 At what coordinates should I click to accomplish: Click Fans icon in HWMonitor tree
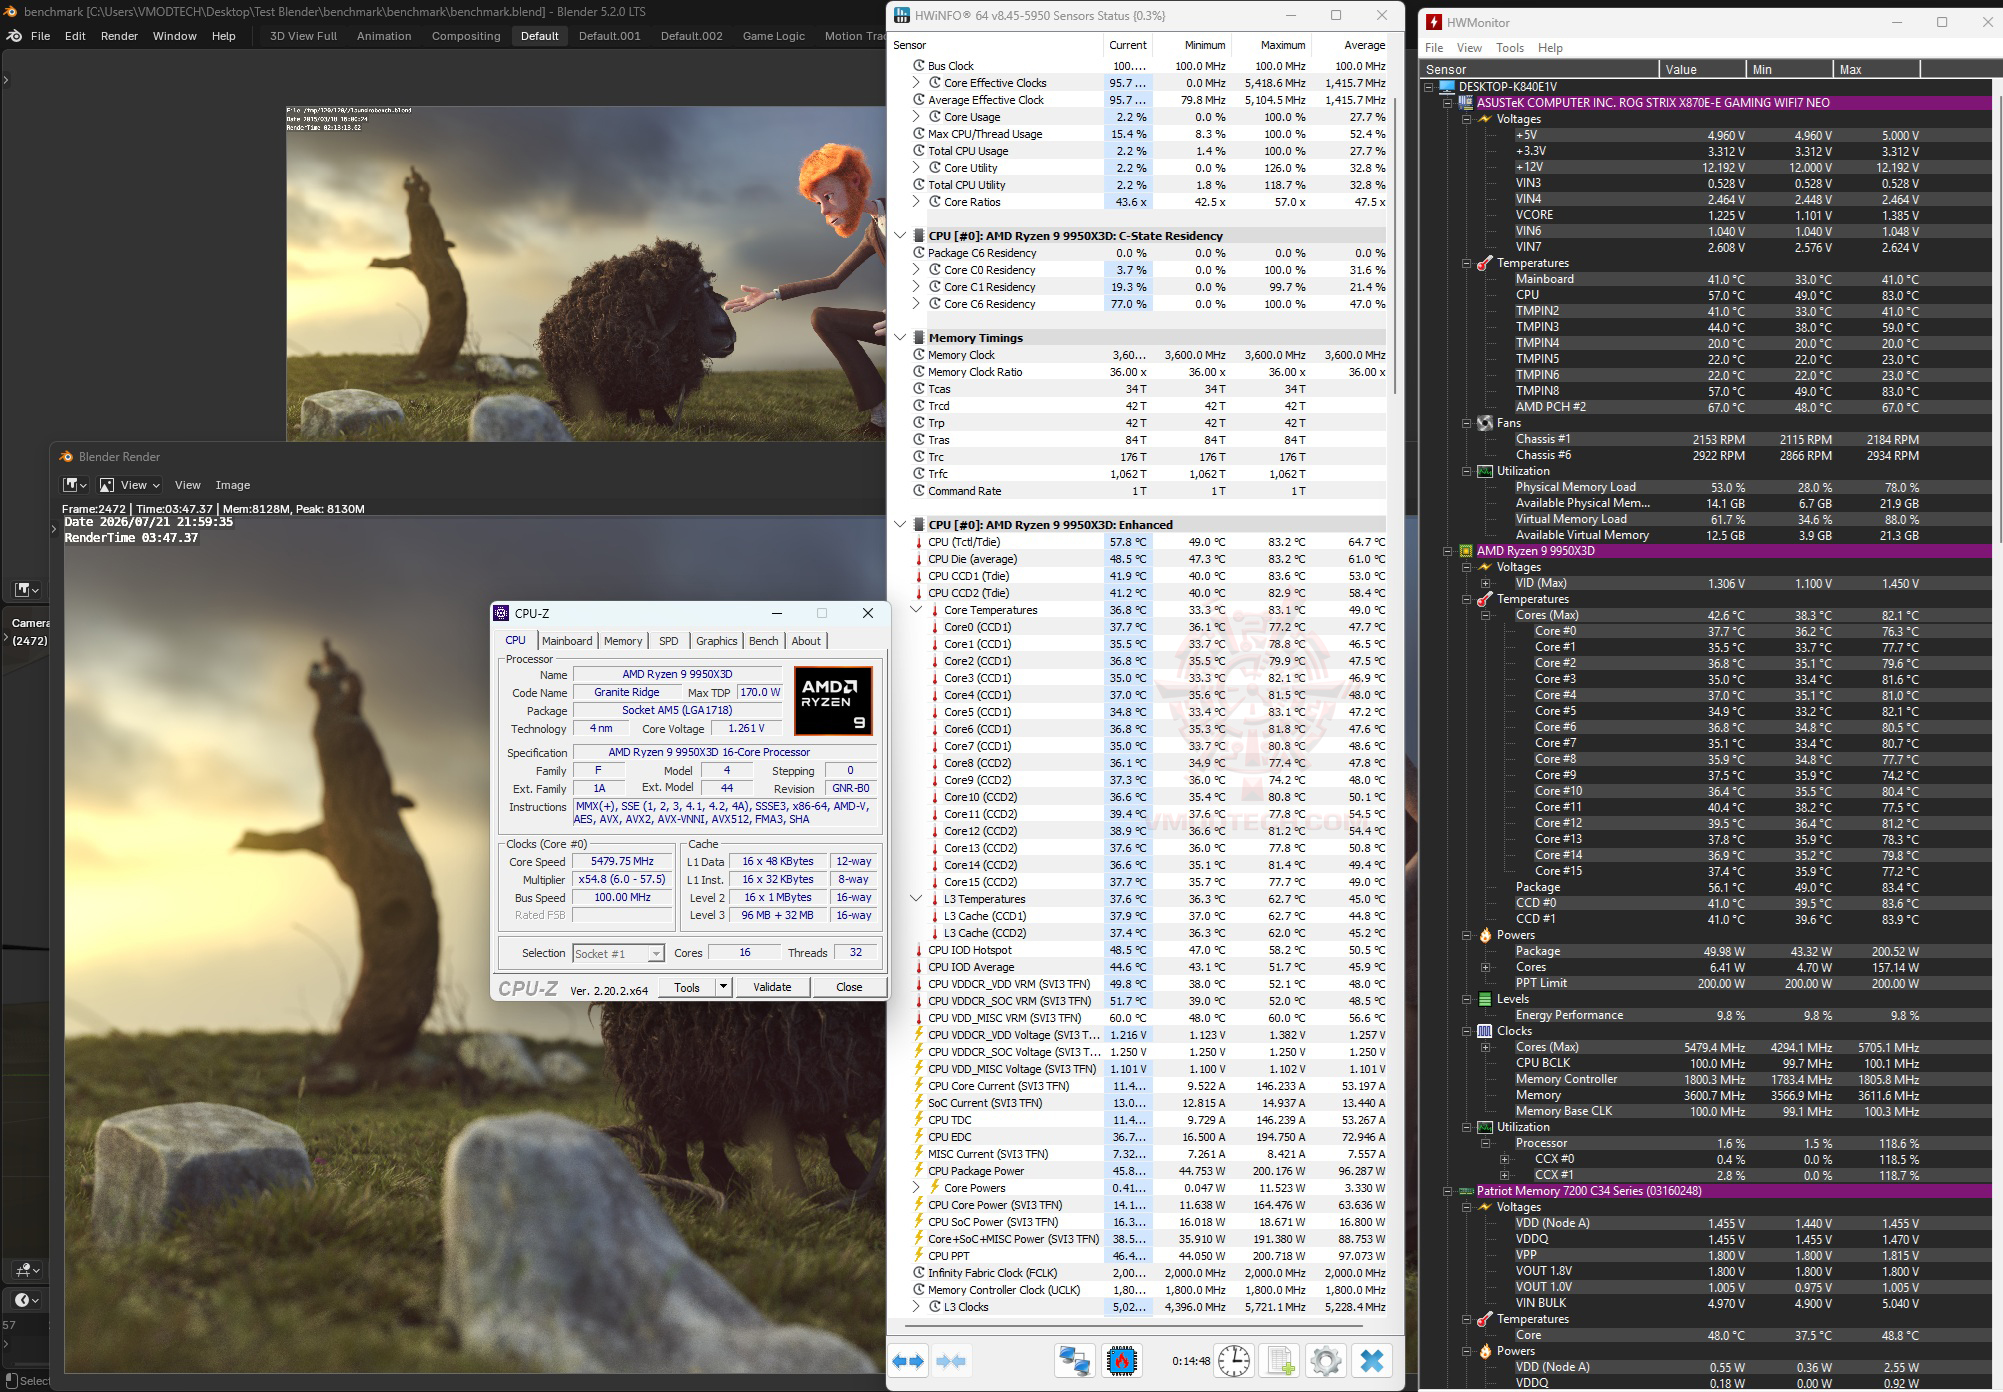pyautogui.click(x=1485, y=423)
